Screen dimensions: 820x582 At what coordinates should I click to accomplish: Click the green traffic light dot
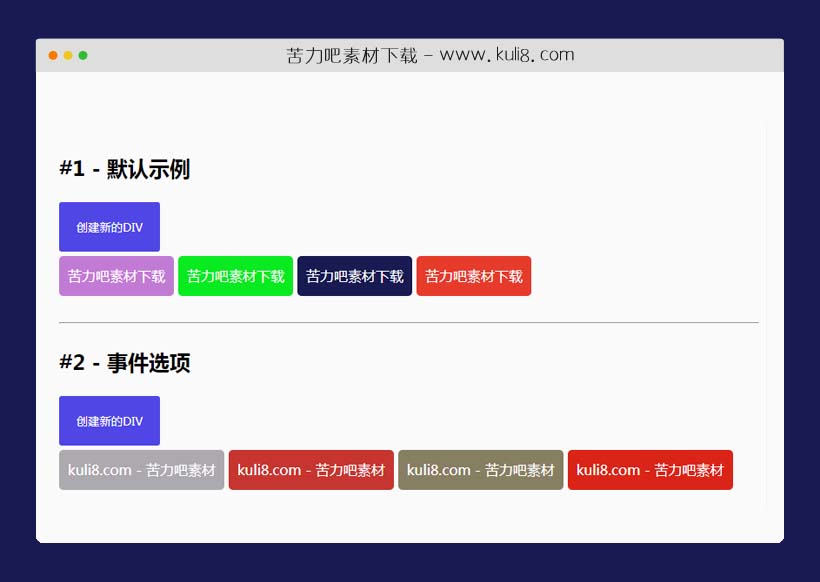point(83,56)
